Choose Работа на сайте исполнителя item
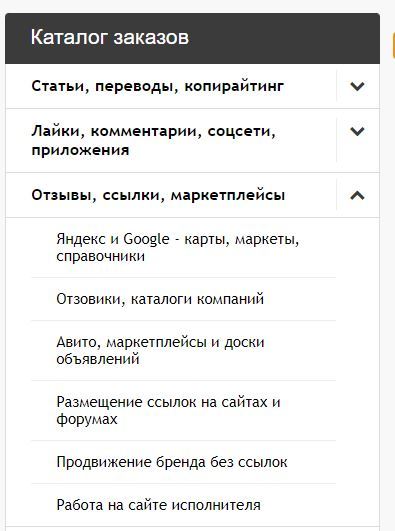This screenshot has height=531, width=395. click(x=159, y=505)
